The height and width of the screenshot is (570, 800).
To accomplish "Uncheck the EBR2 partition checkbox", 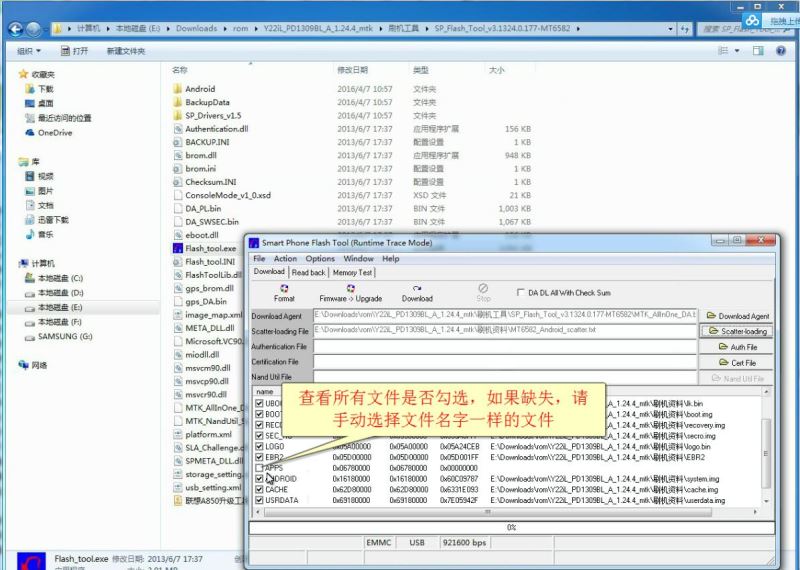I will [x=259, y=457].
